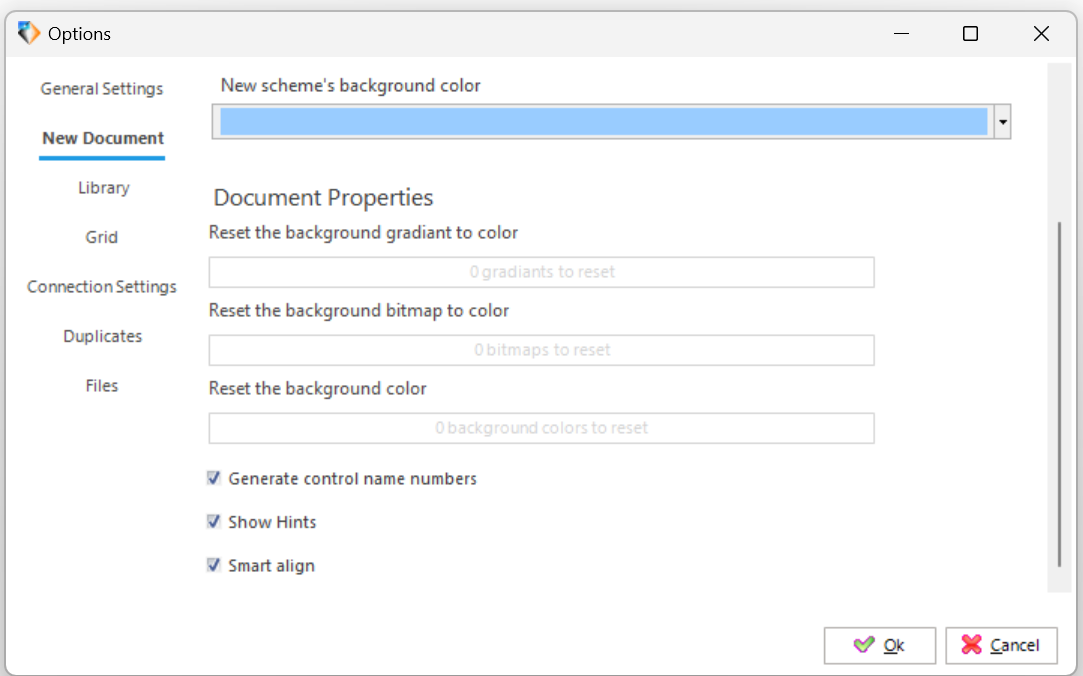Image resolution: width=1083 pixels, height=676 pixels.
Task: Click the 0 bitmaps to reset button
Action: (542, 350)
